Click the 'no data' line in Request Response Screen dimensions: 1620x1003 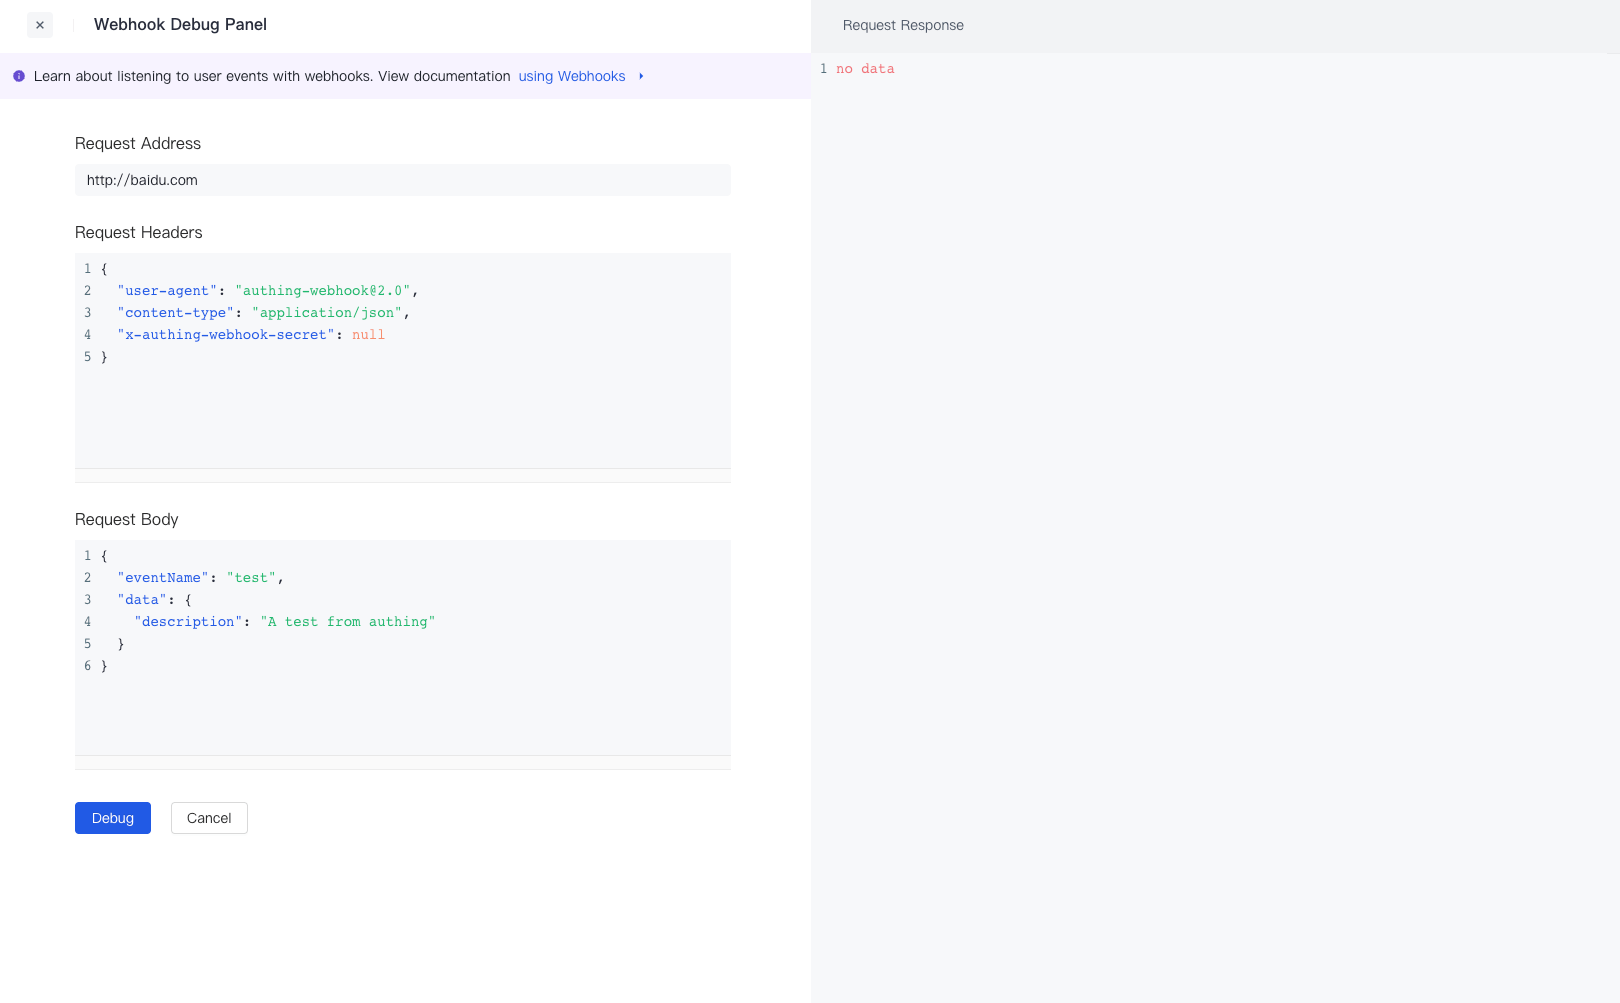click(x=865, y=69)
